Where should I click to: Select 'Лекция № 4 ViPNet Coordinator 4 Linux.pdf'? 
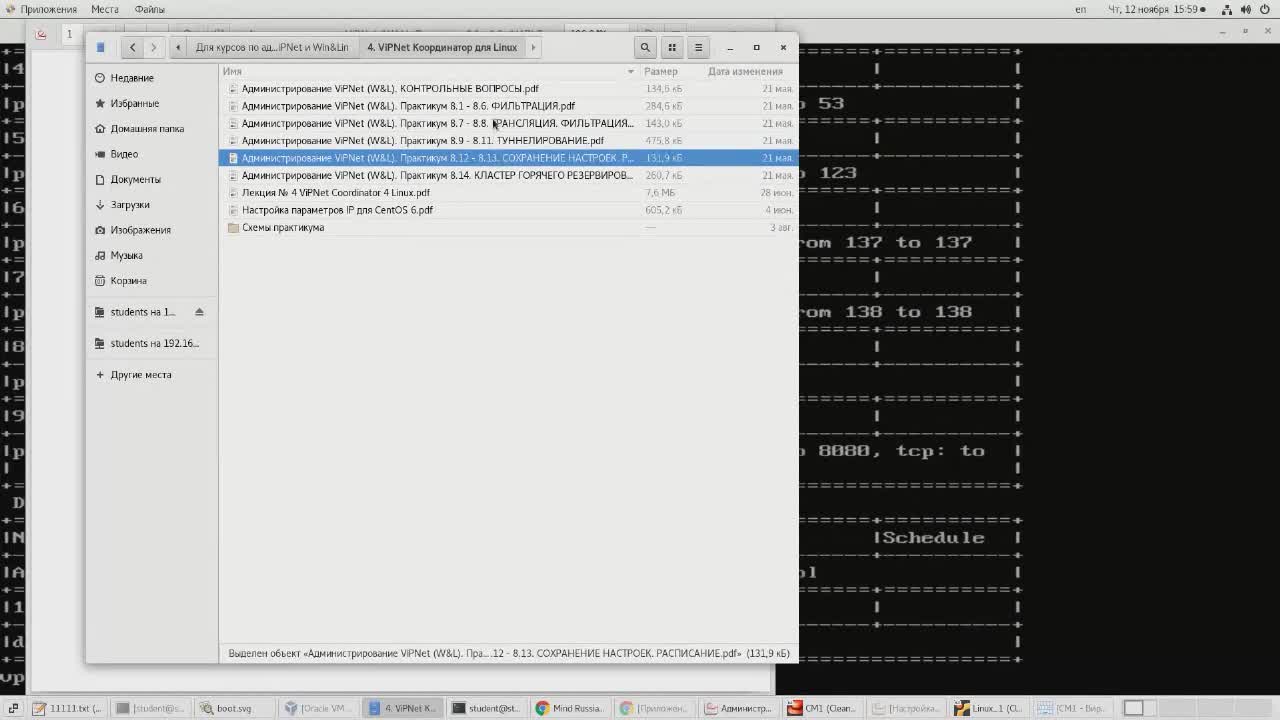(x=508, y=193)
